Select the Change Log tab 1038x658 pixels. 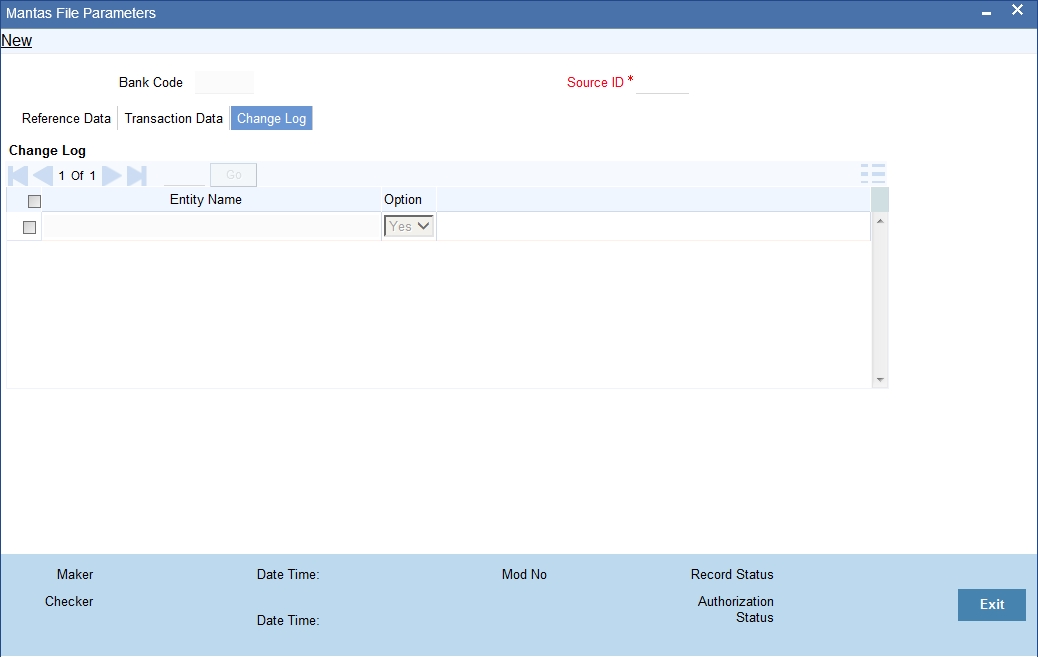271,118
